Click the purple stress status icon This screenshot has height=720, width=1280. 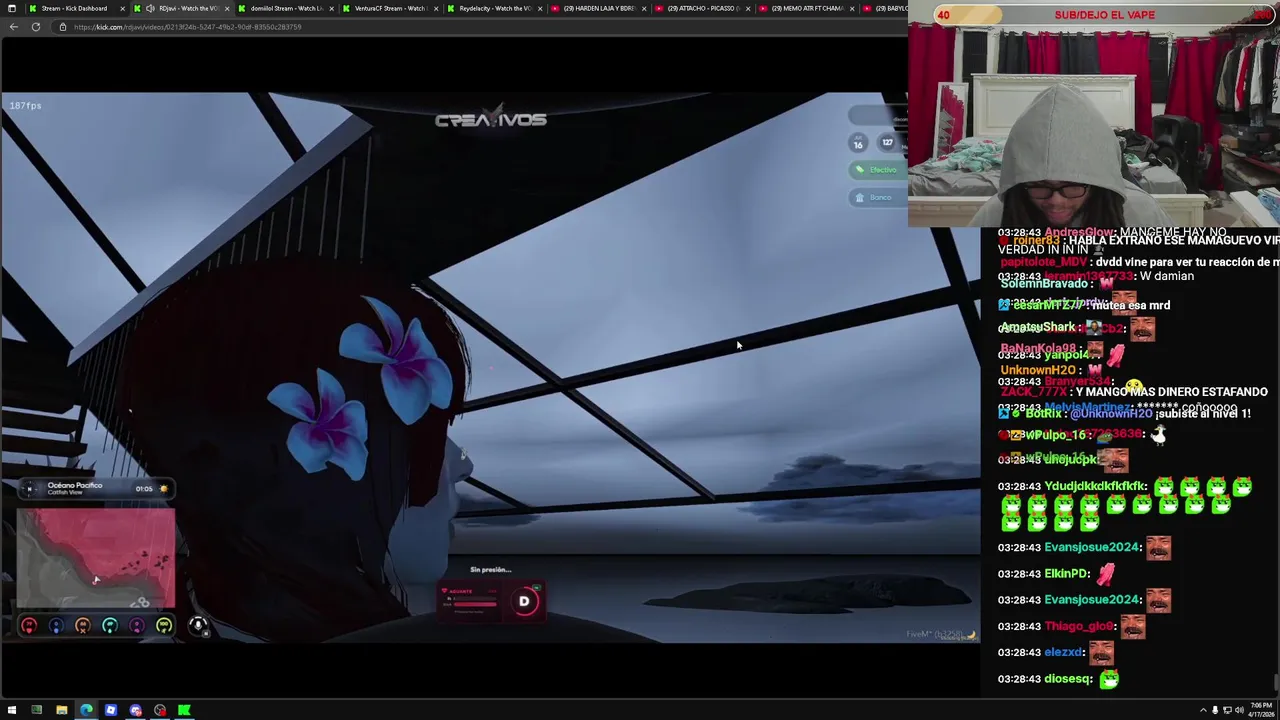[x=137, y=626]
